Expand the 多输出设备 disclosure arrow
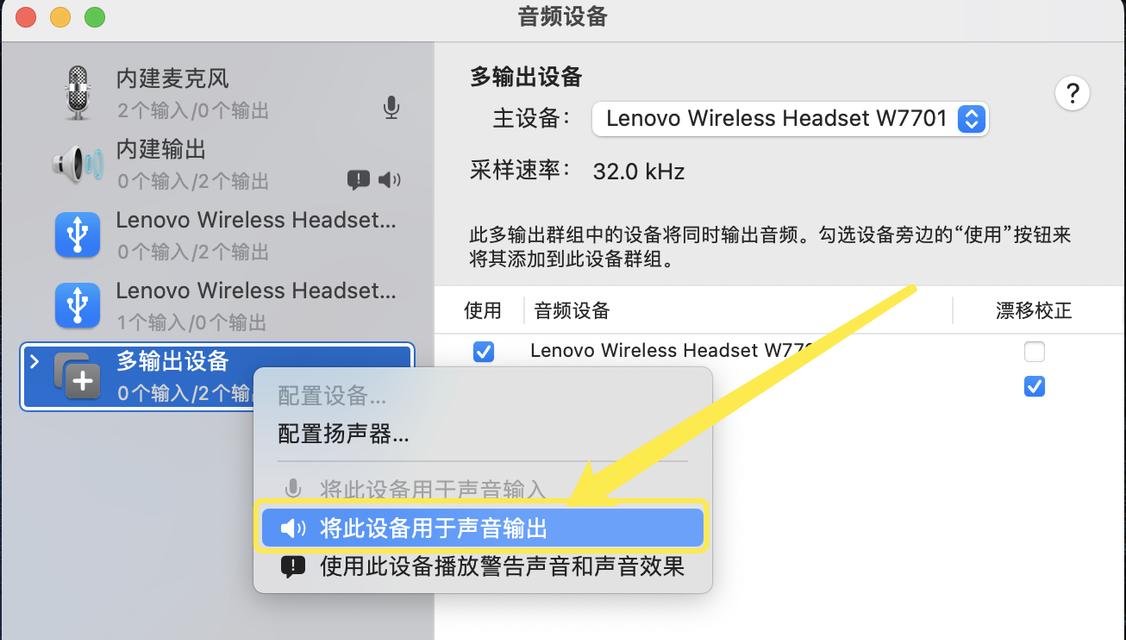This screenshot has width=1126, height=640. pyautogui.click(x=34, y=361)
